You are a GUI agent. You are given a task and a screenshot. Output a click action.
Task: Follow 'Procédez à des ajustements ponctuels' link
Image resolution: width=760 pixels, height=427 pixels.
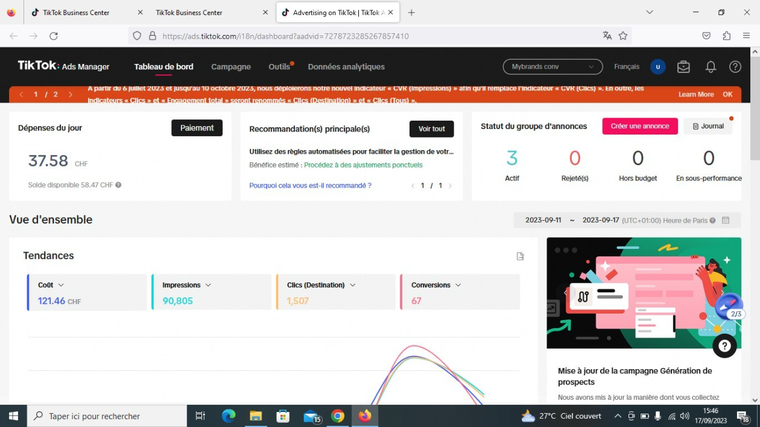point(363,165)
